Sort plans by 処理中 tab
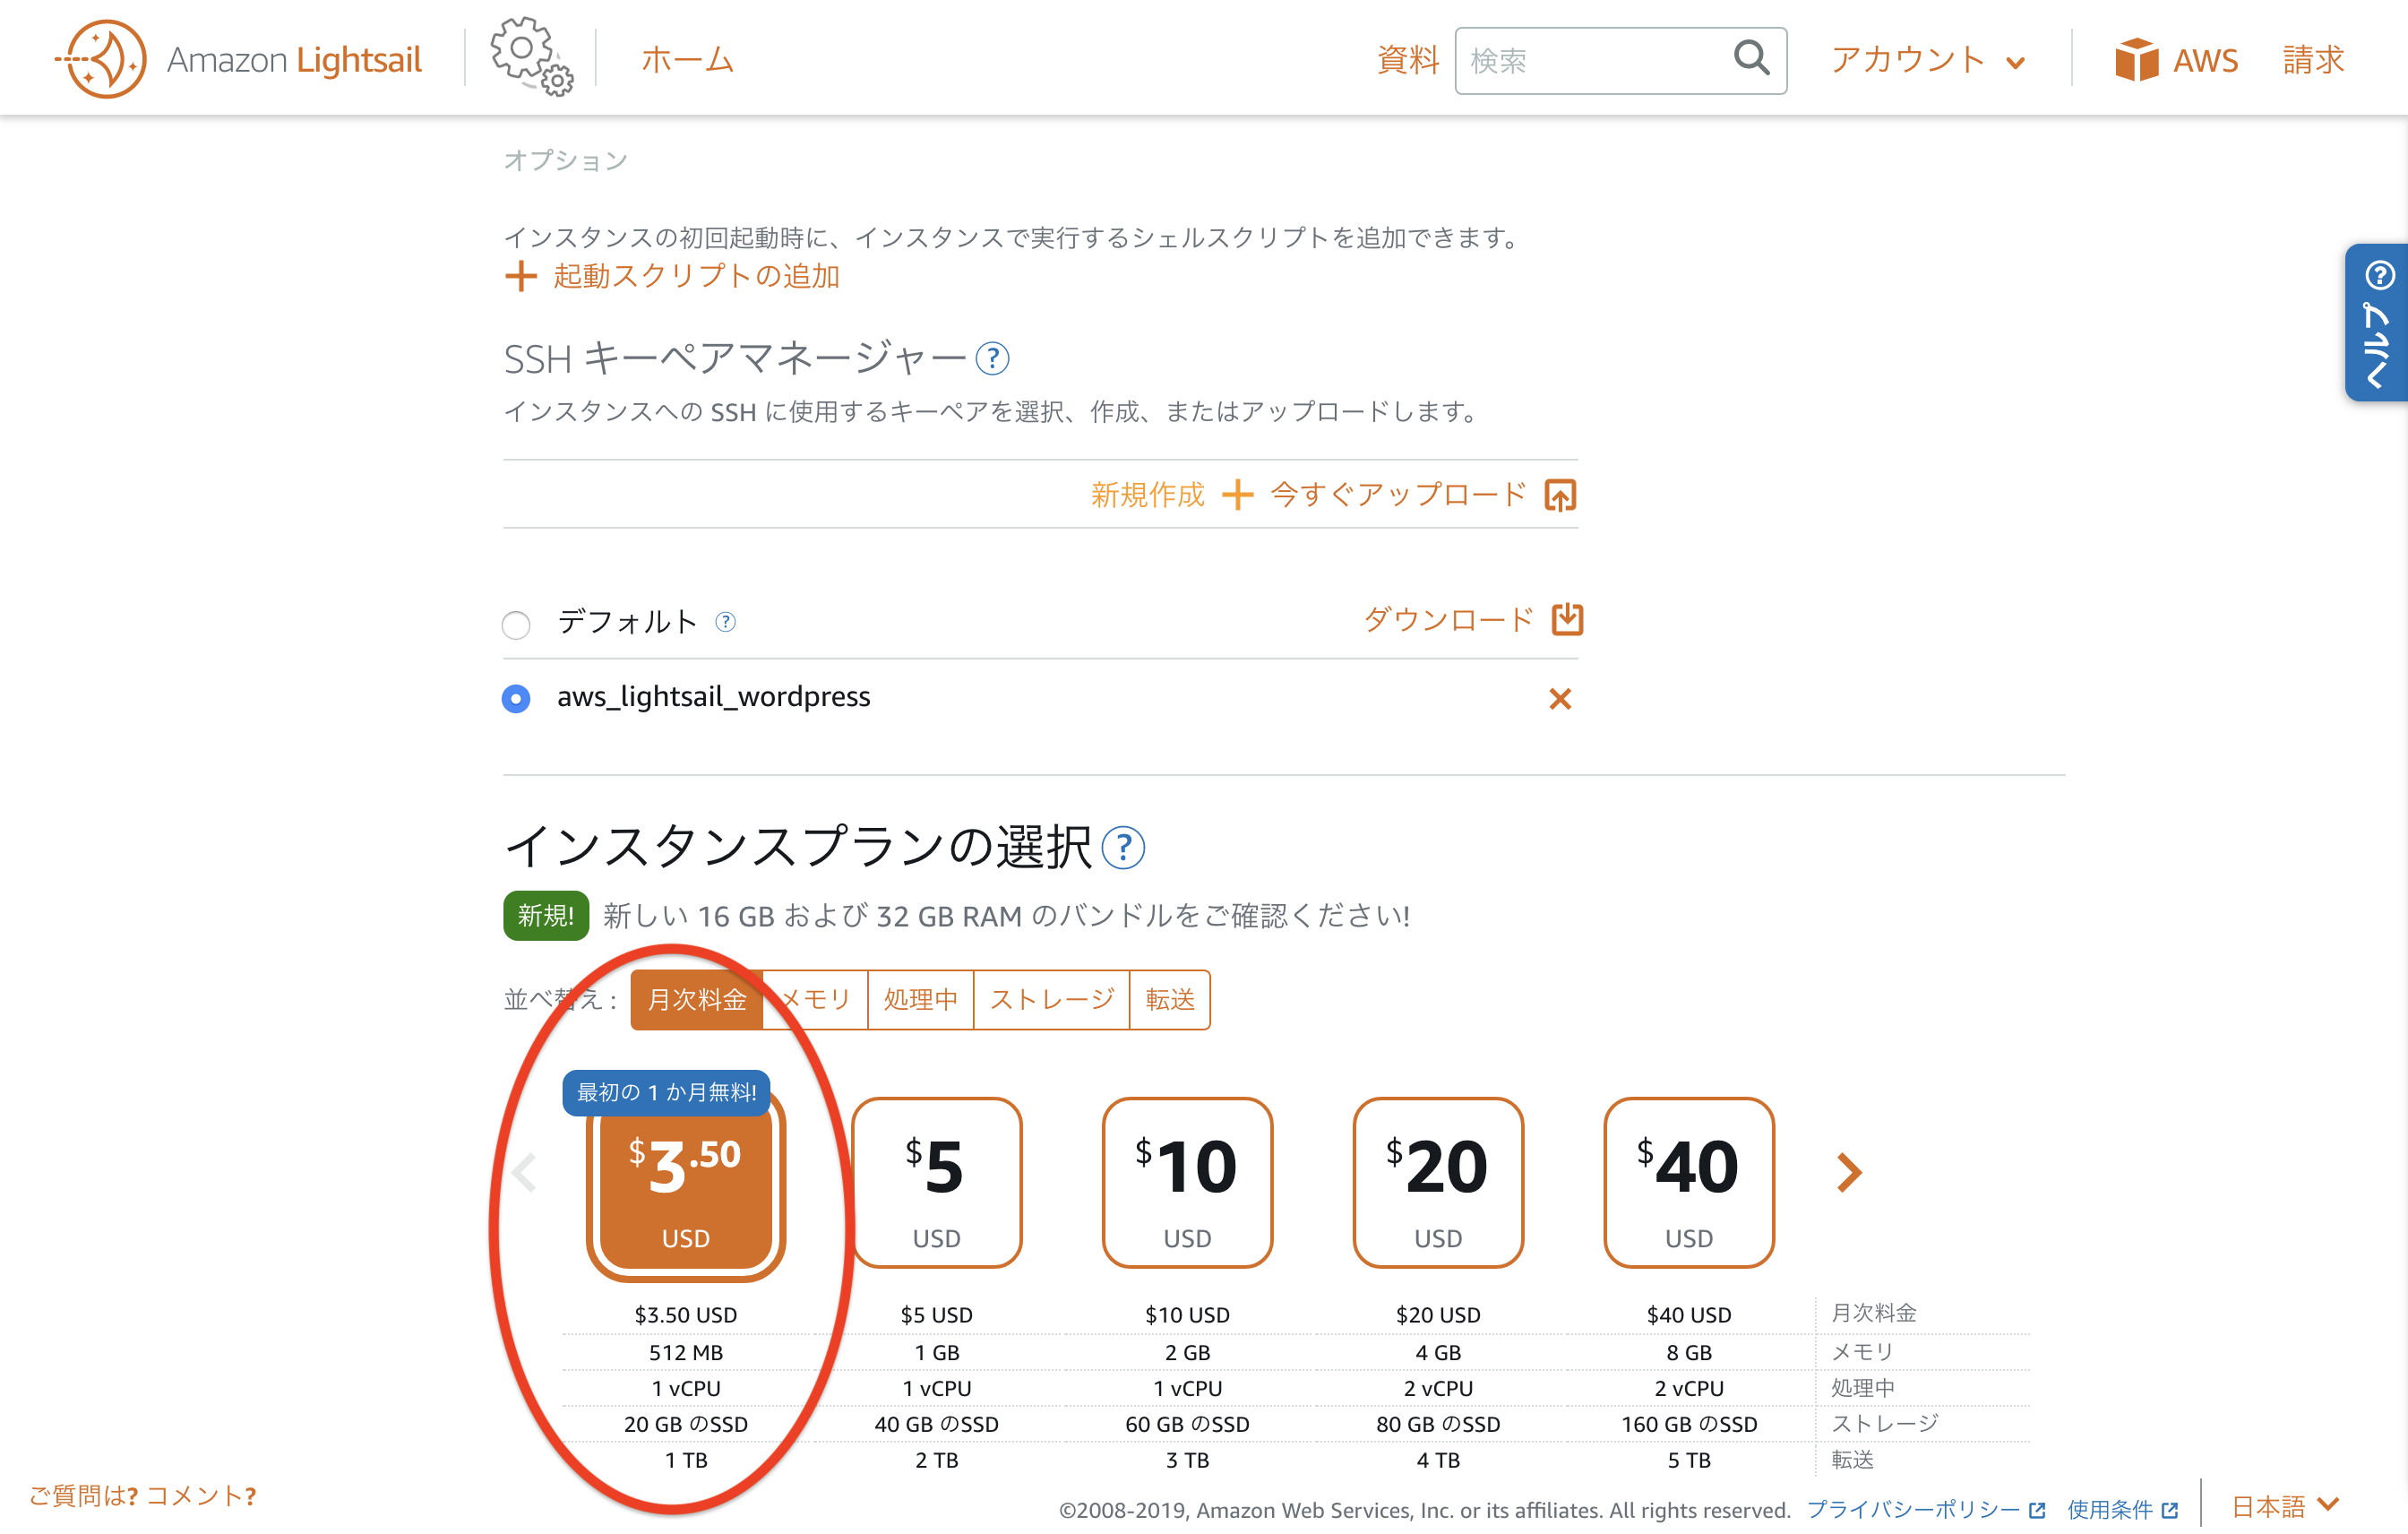 [920, 999]
